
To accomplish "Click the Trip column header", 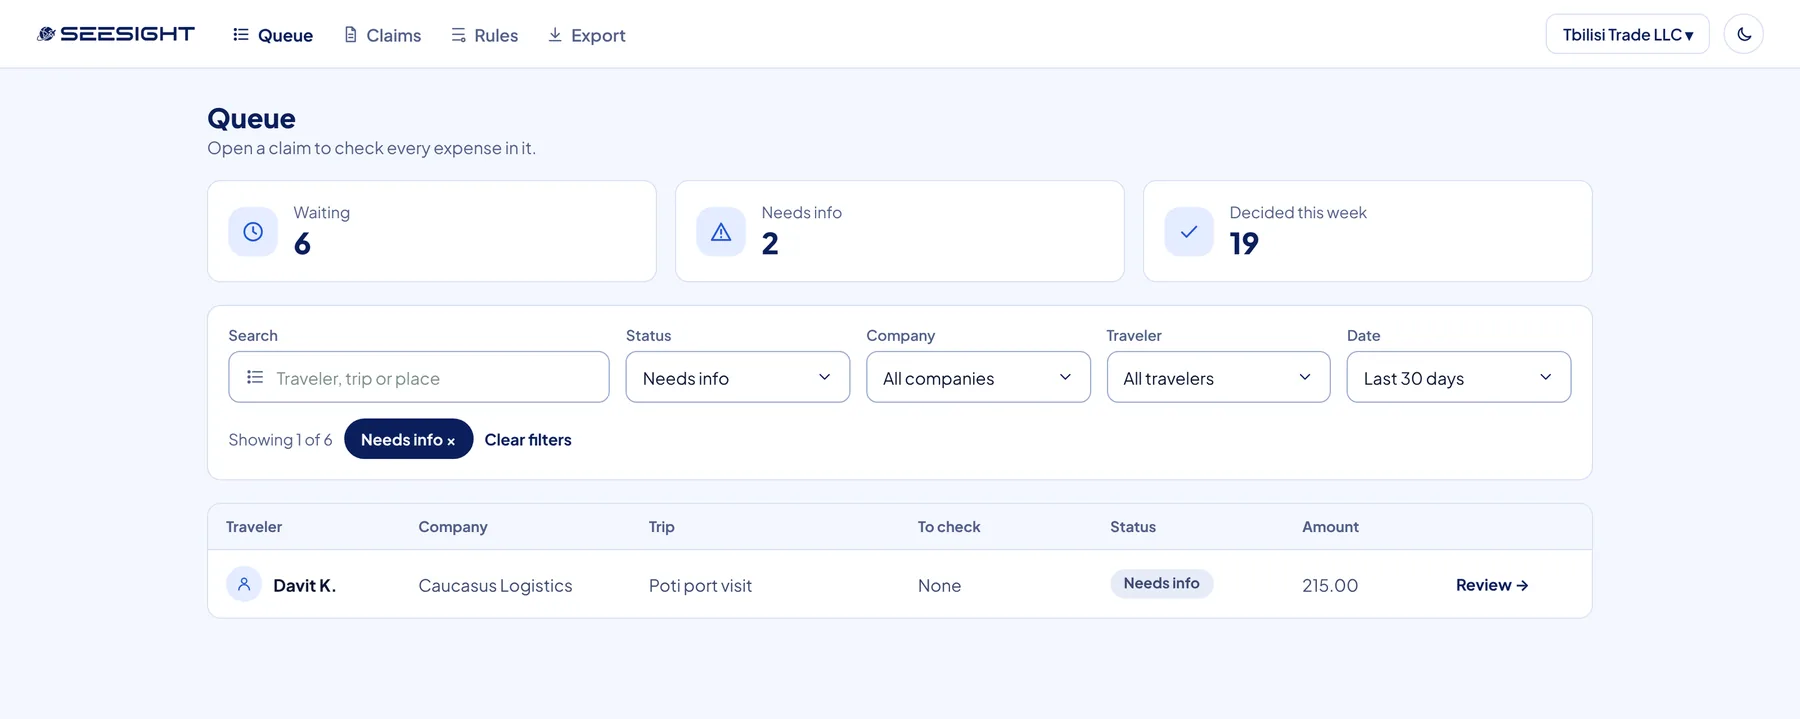I will coord(662,527).
